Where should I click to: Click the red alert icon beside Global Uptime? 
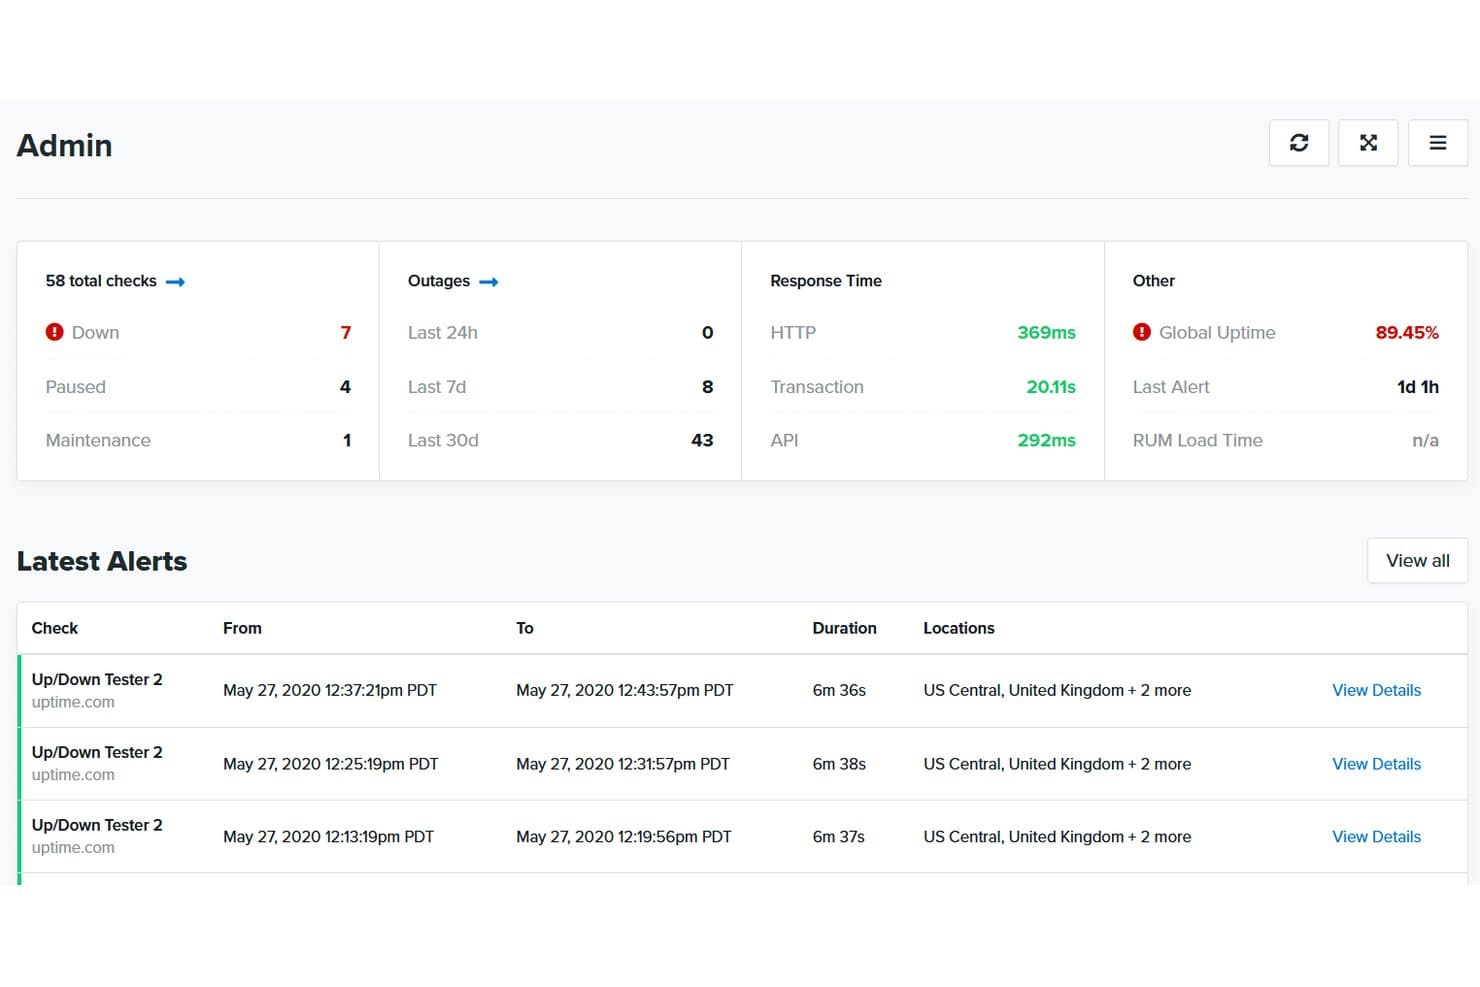1142,332
